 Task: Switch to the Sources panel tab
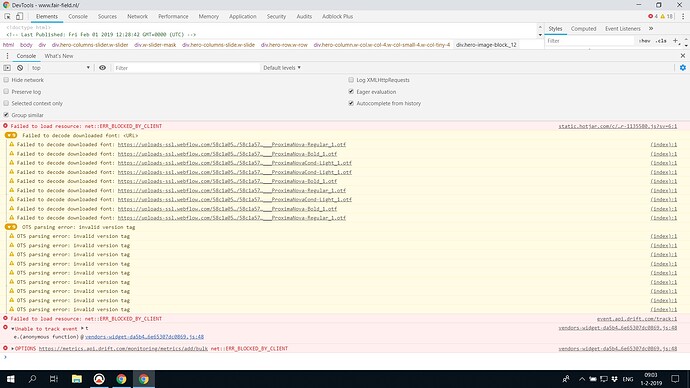107,16
